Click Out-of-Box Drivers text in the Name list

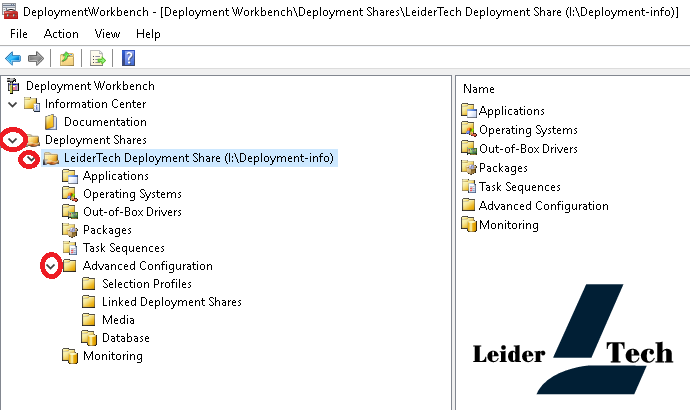529,149
